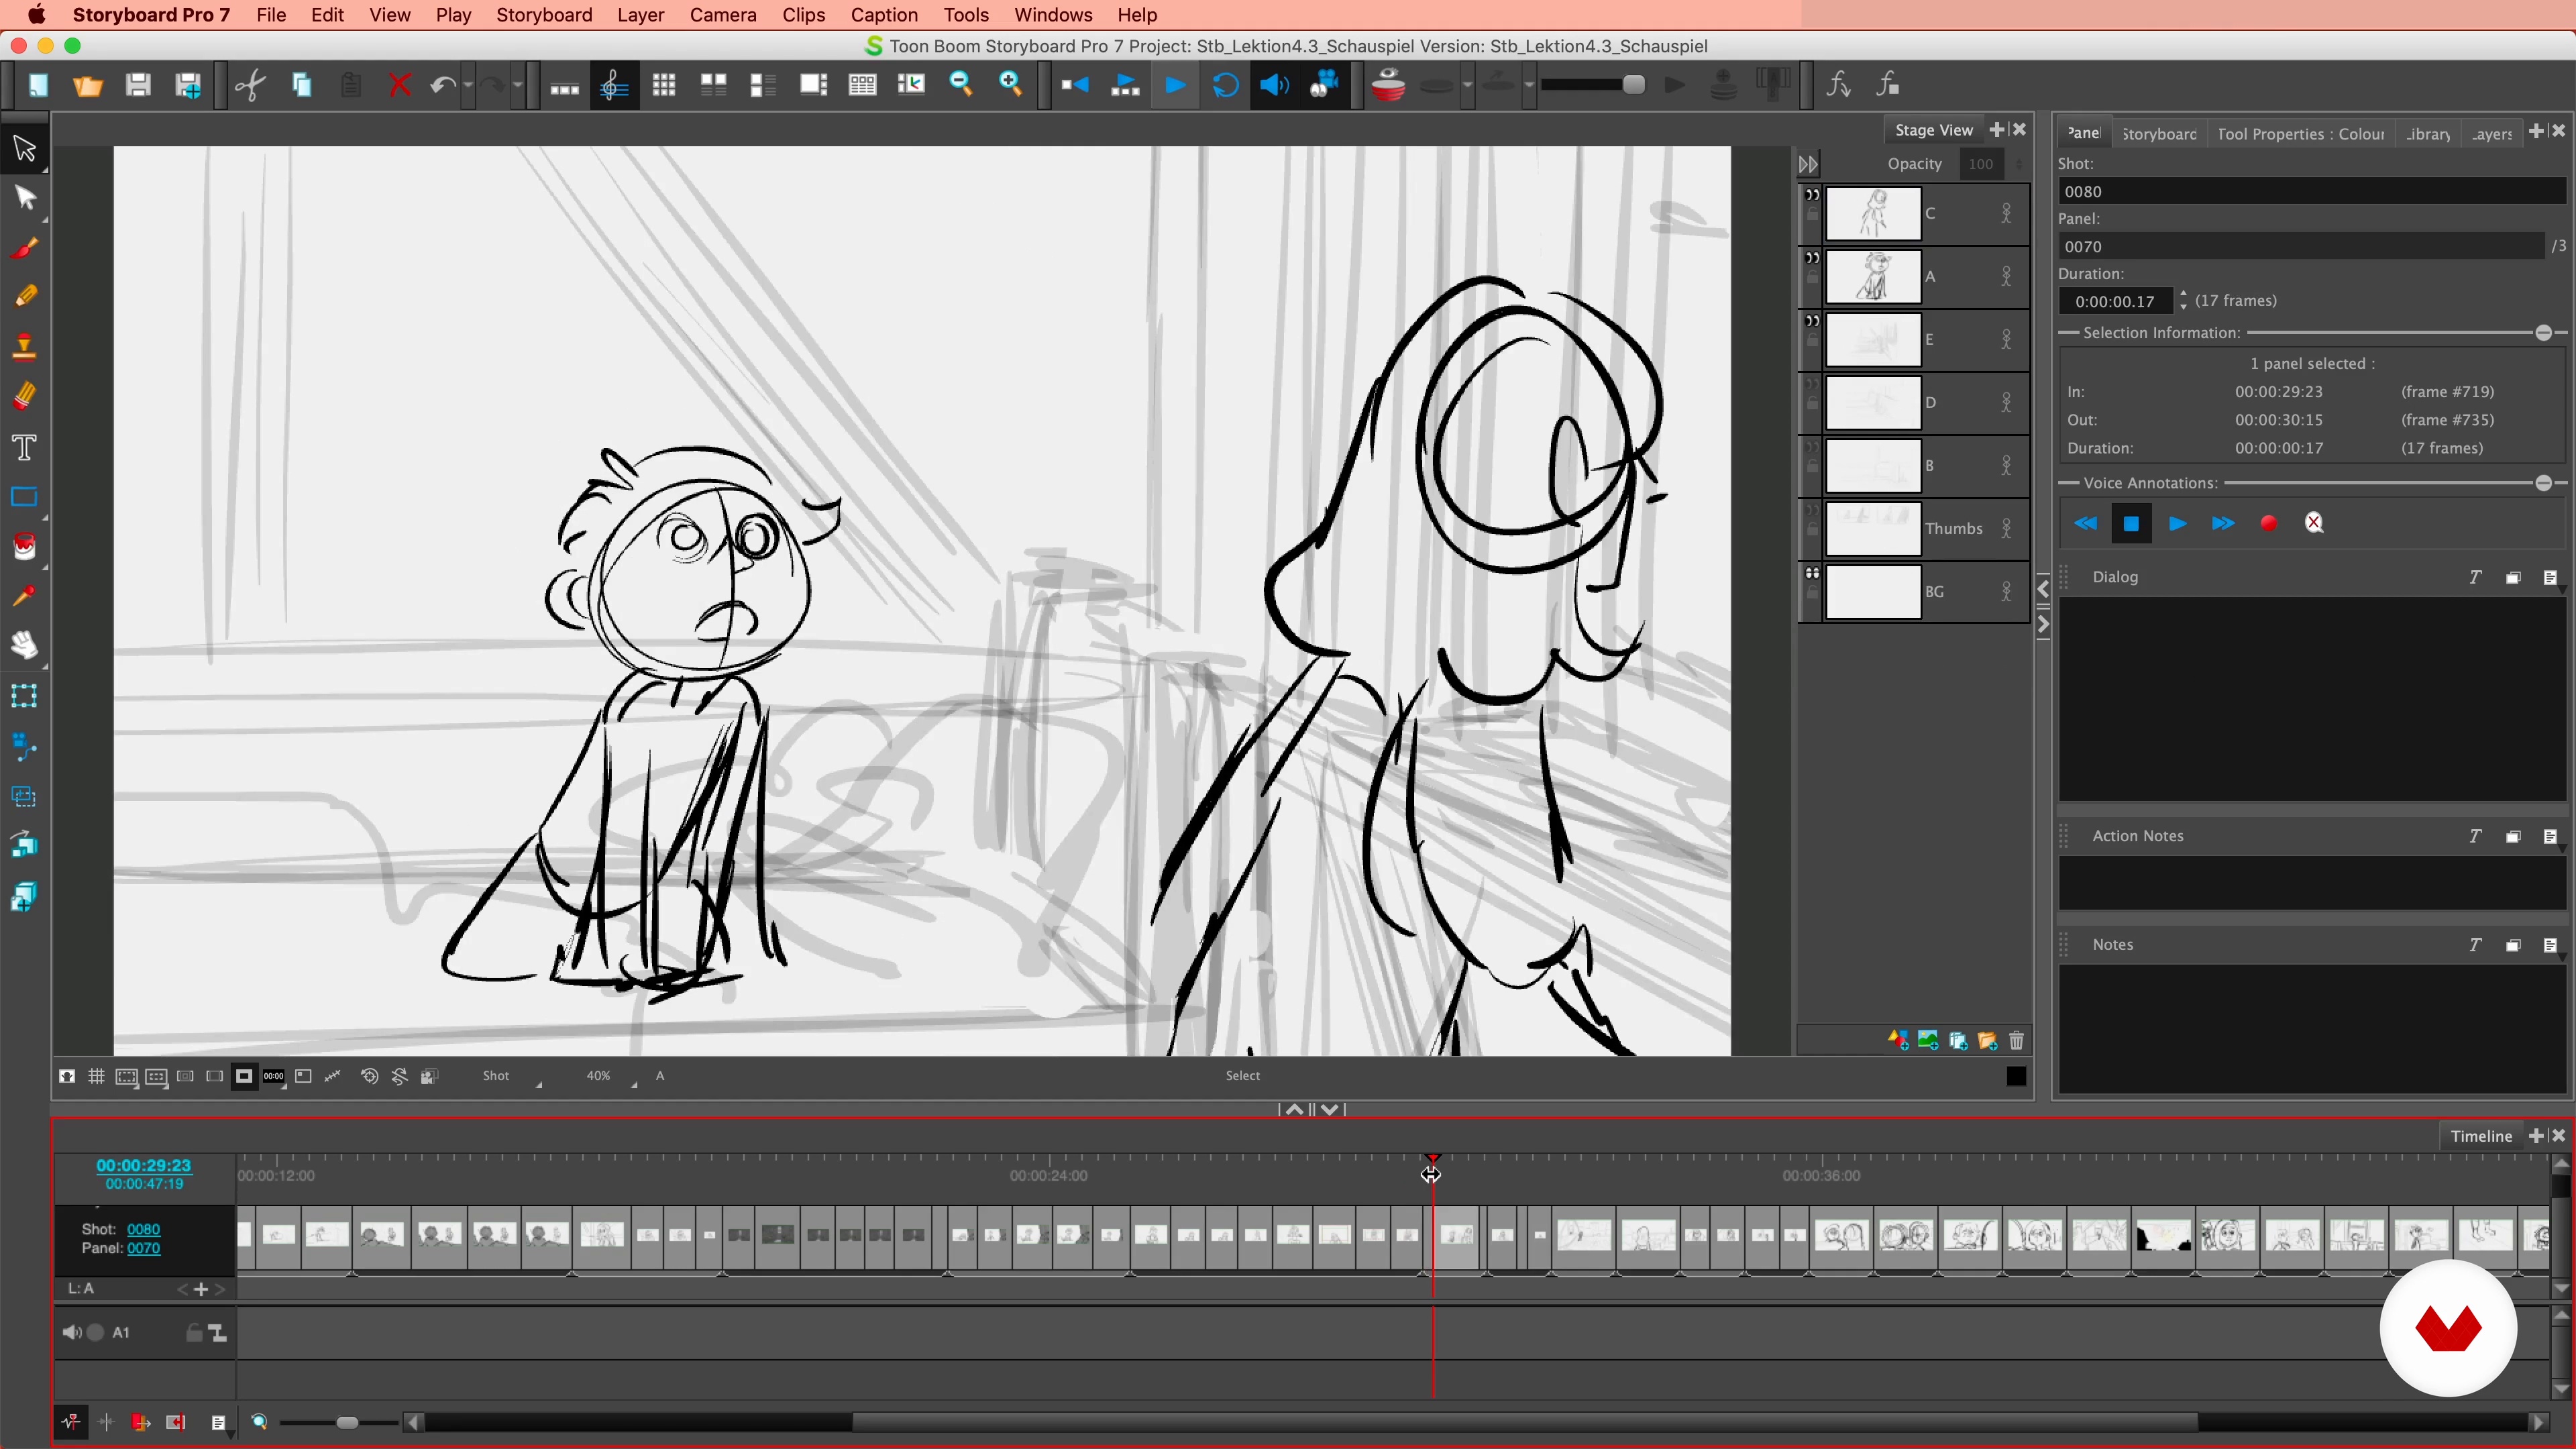Image resolution: width=2576 pixels, height=1449 pixels.
Task: Toggle the Loop playback icon
Action: click(1225, 85)
